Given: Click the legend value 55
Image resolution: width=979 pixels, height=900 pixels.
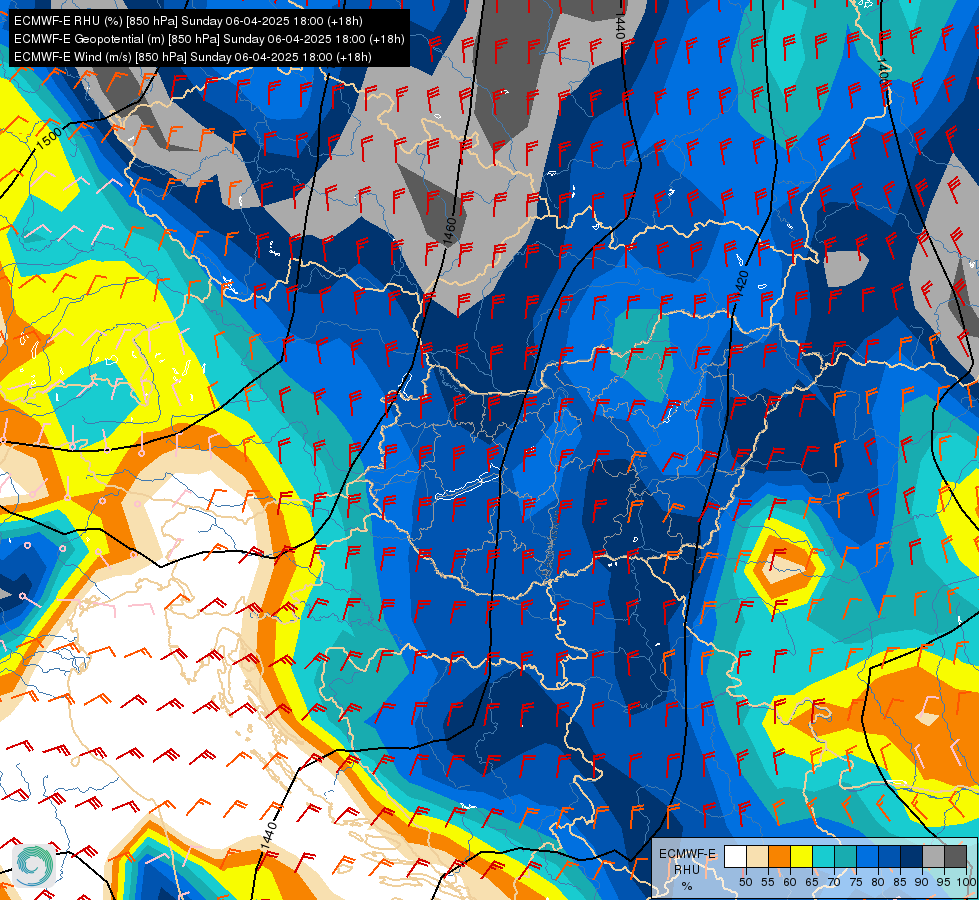Looking at the screenshot, I should 768,882.
